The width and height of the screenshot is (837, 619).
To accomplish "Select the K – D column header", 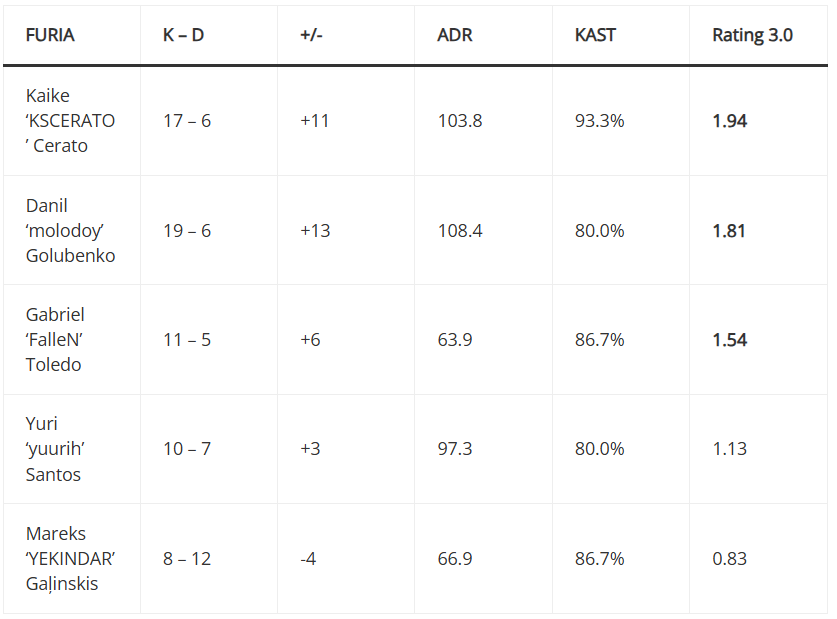I will [x=186, y=35].
